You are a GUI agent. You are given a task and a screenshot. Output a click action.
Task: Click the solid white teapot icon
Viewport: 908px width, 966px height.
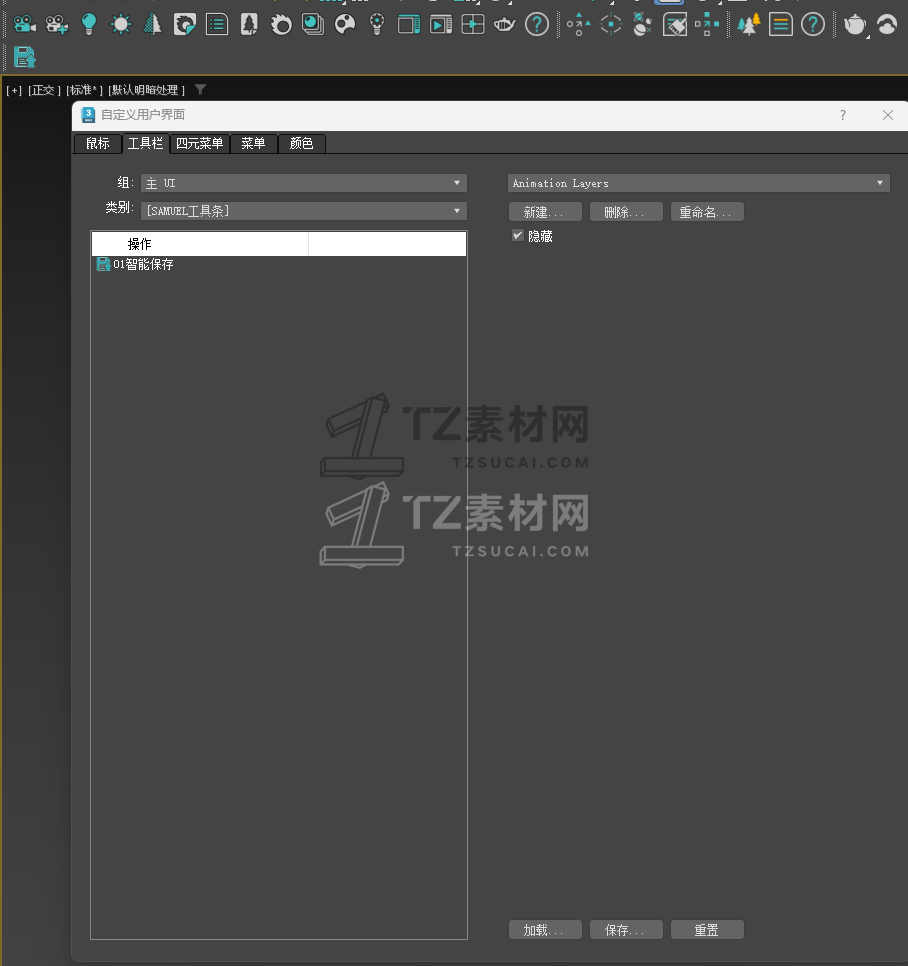click(x=854, y=24)
